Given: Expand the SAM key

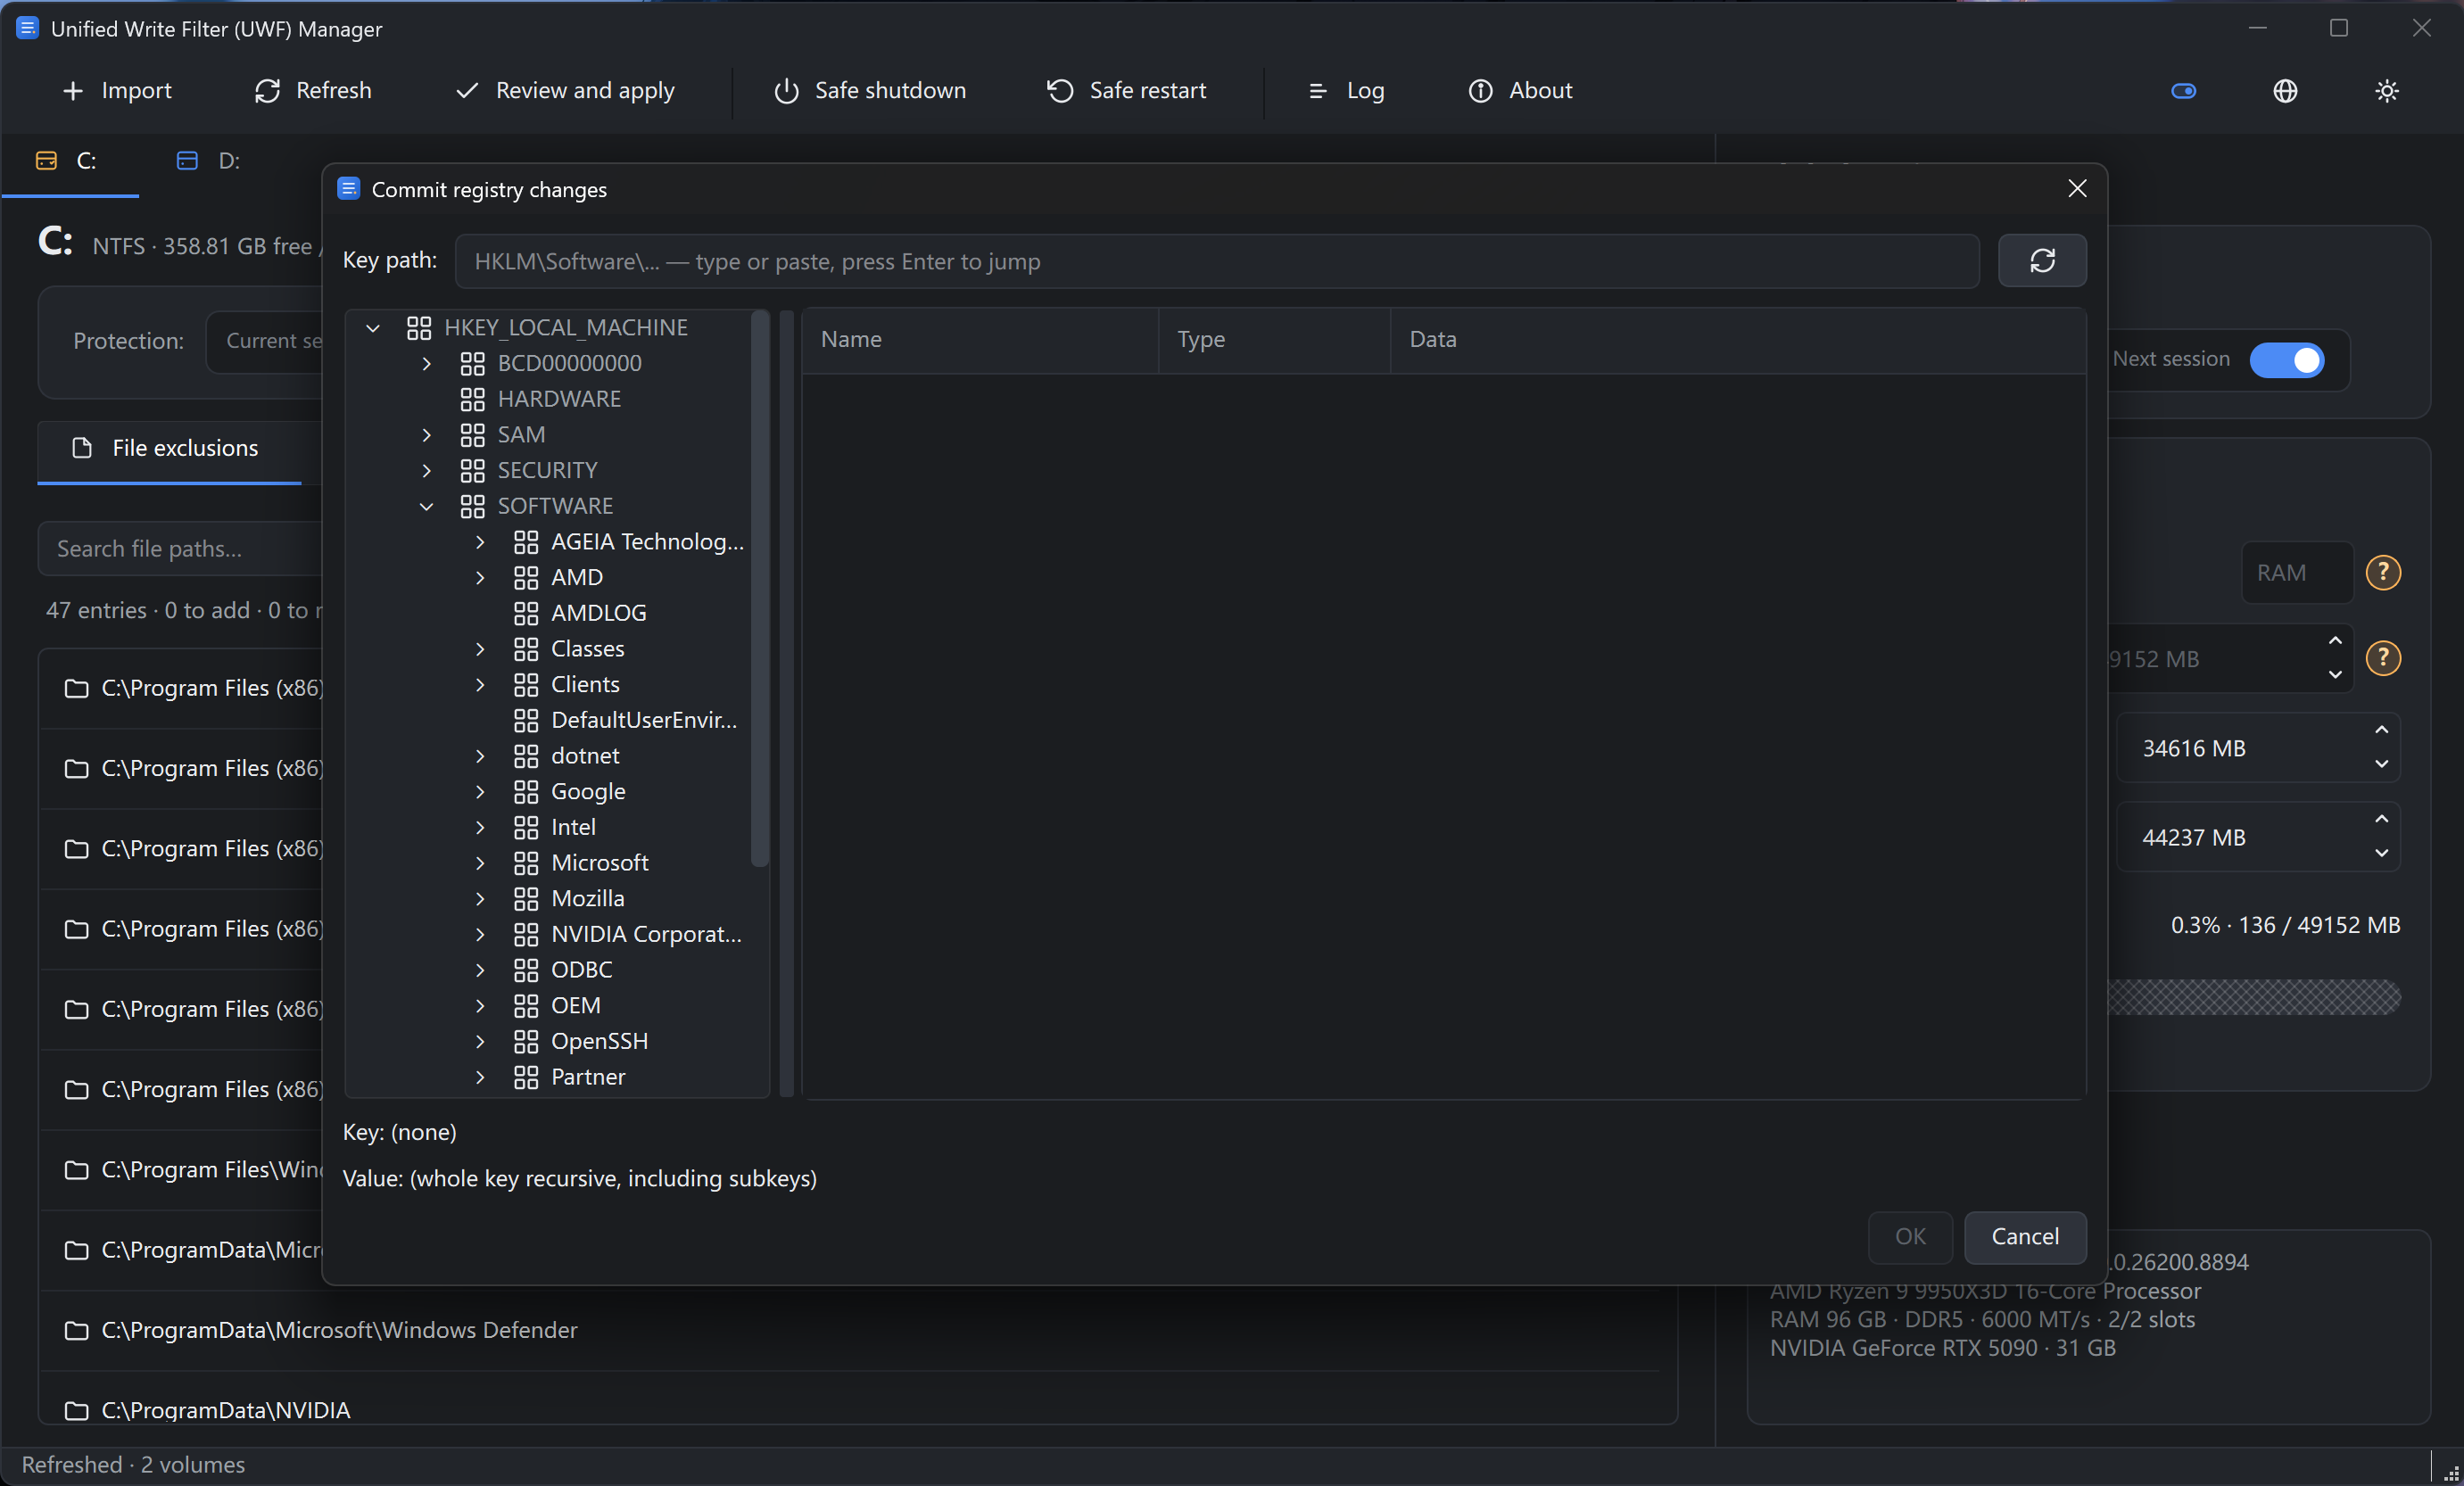Looking at the screenshot, I should [x=427, y=435].
